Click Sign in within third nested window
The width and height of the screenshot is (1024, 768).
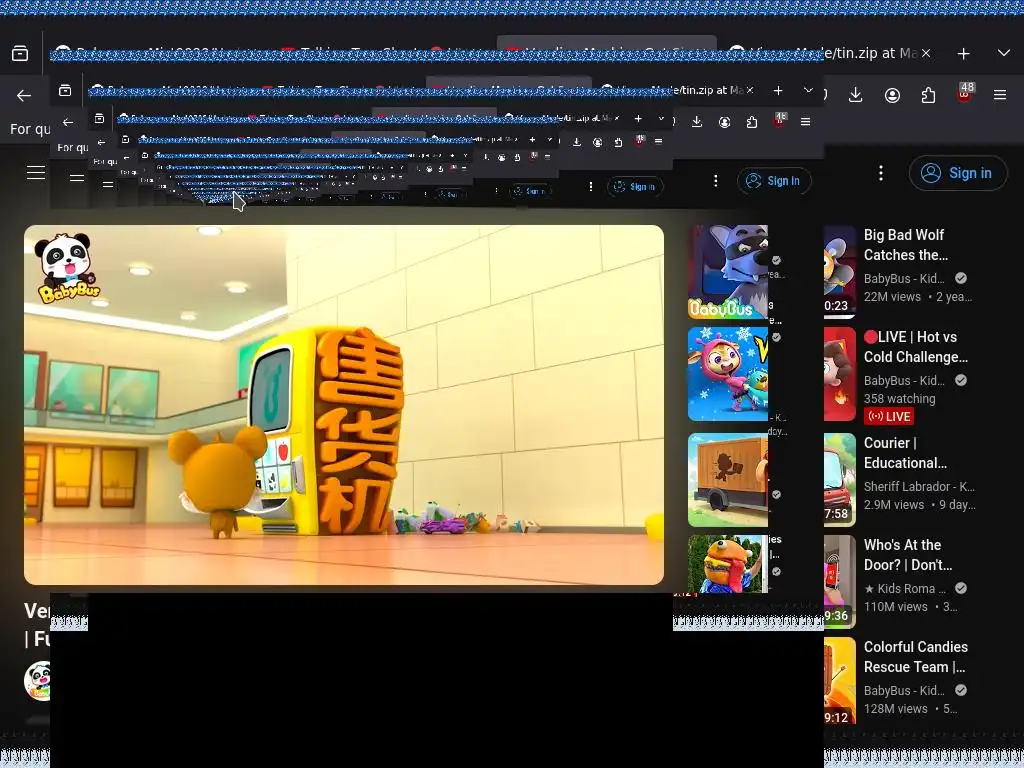(635, 187)
